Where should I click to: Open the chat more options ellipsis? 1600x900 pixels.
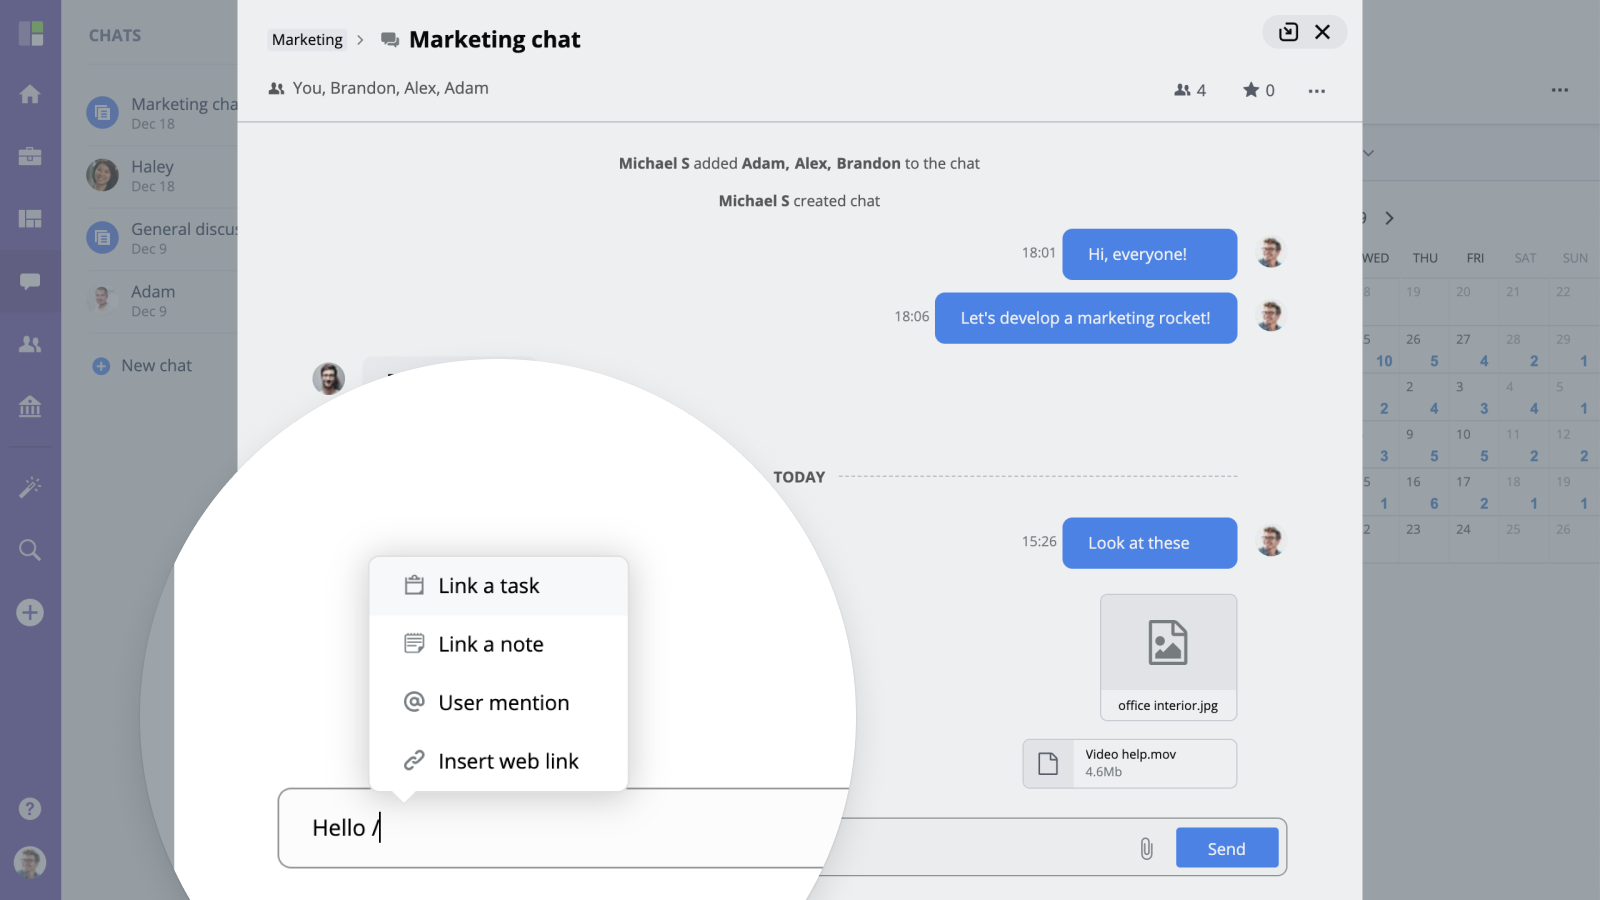1316,91
